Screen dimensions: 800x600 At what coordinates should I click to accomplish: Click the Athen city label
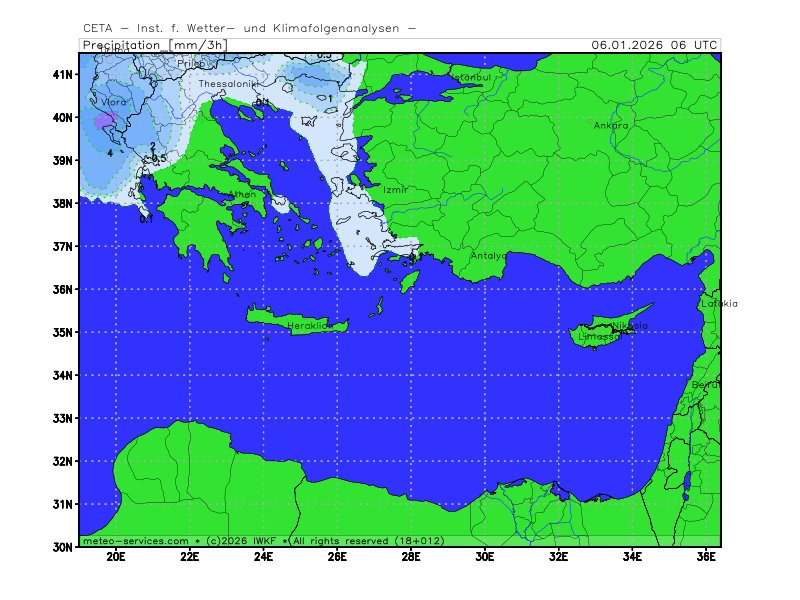coord(243,195)
